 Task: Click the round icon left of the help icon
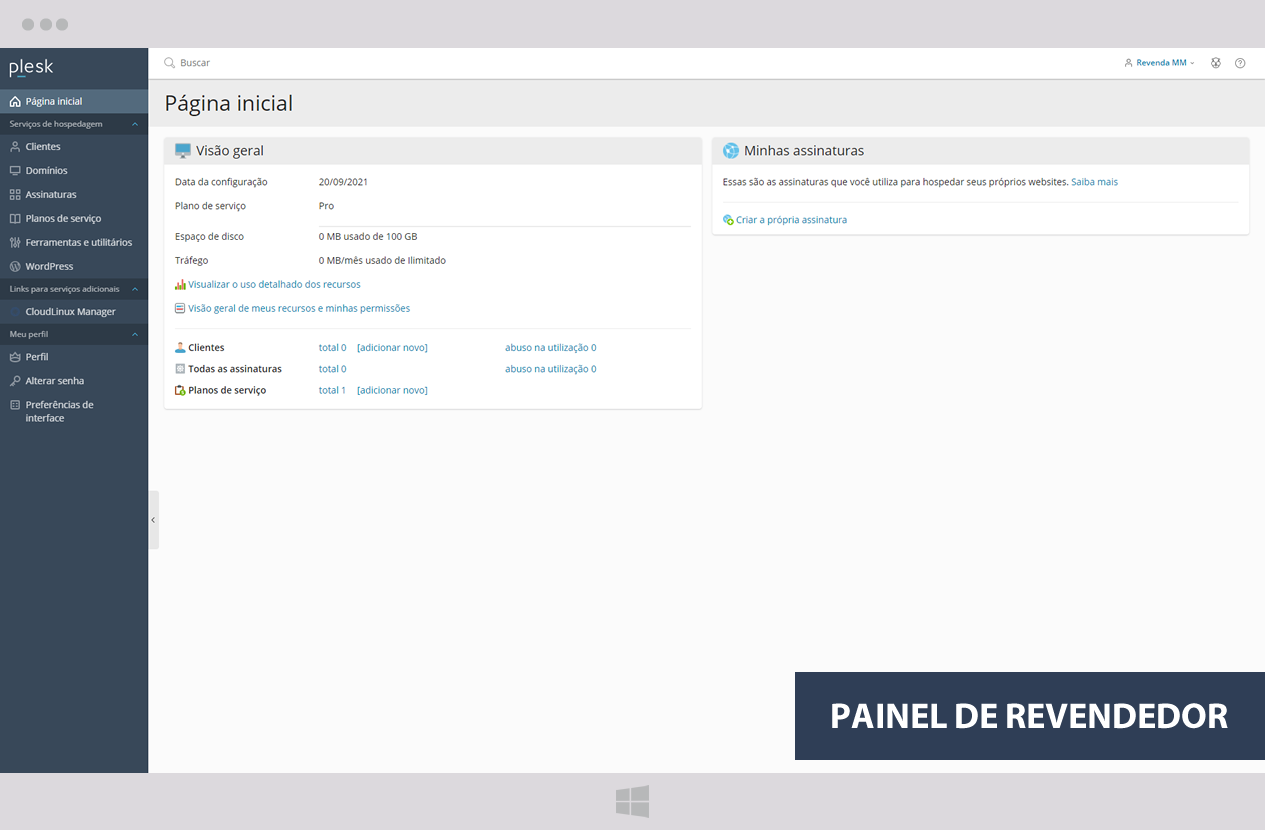click(1216, 63)
